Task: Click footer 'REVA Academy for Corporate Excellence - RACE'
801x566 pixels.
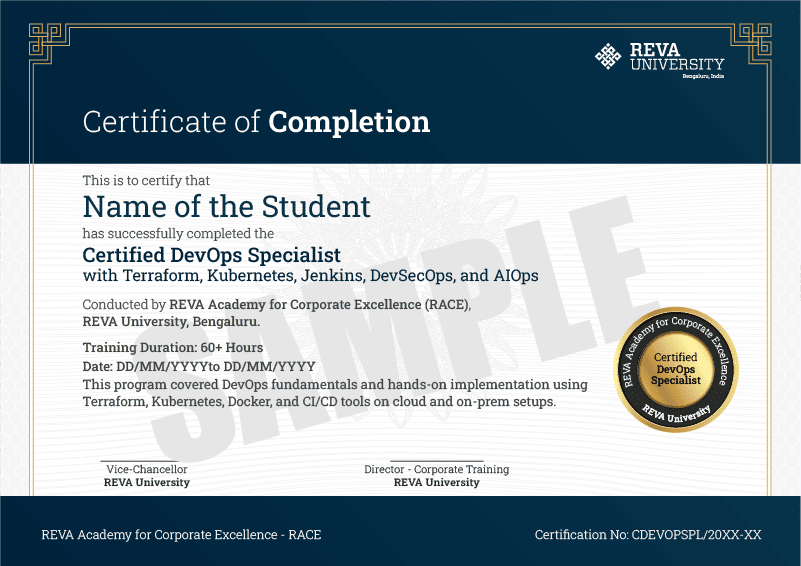Action: [181, 535]
